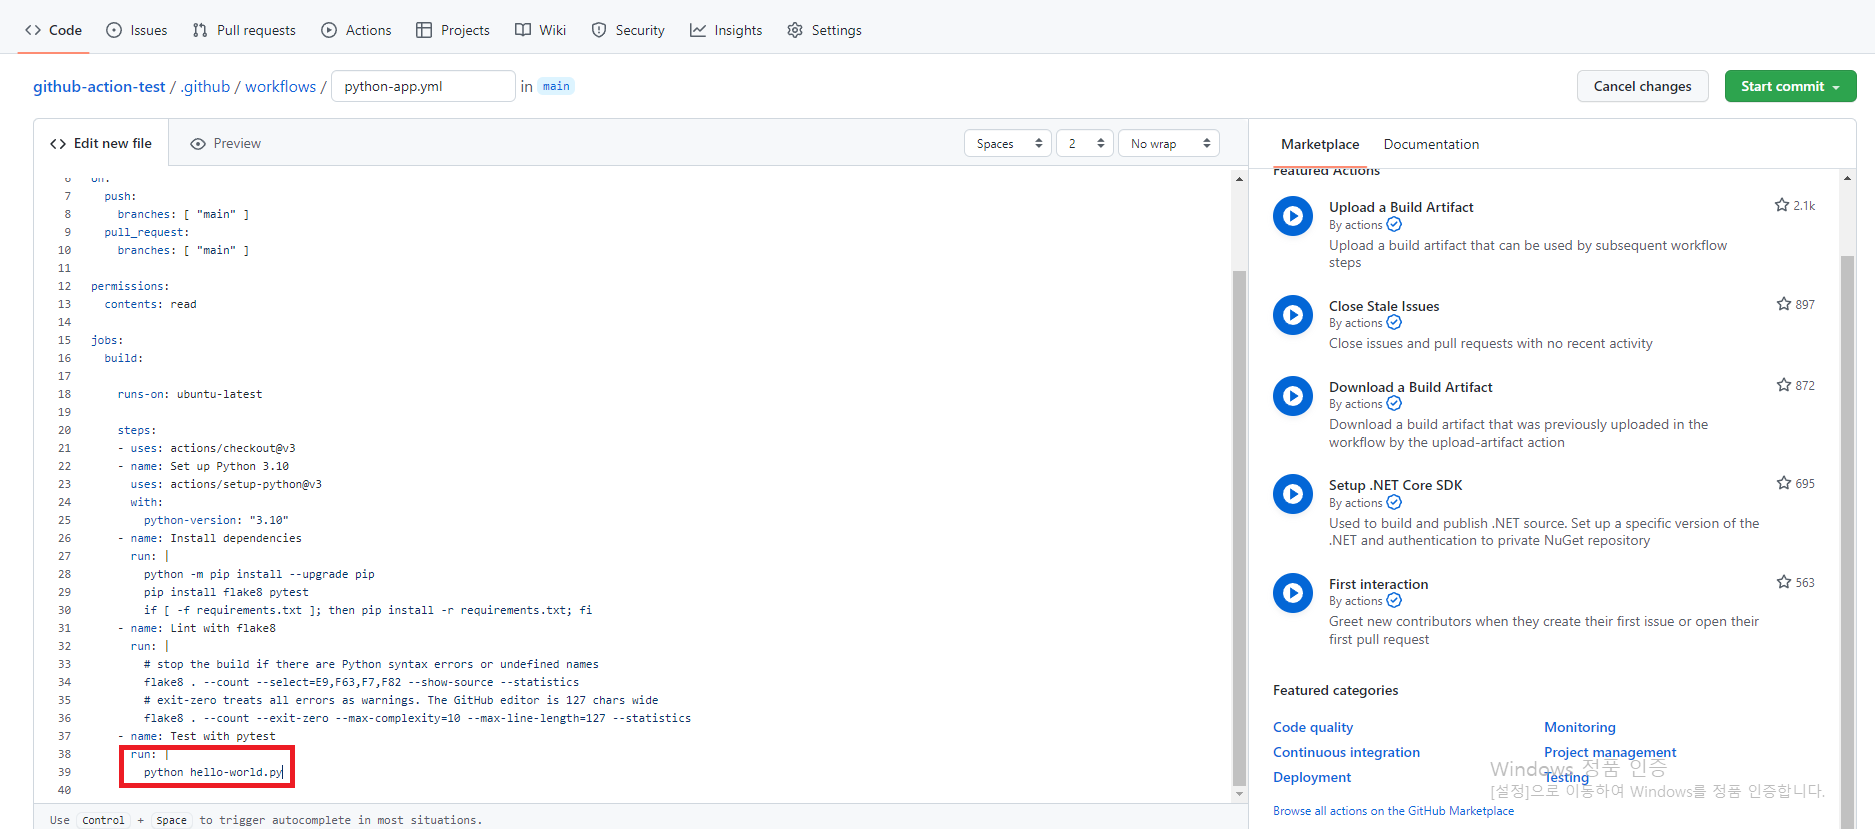This screenshot has height=829, width=1875.
Task: Switch to the Preview tab
Action: click(226, 143)
